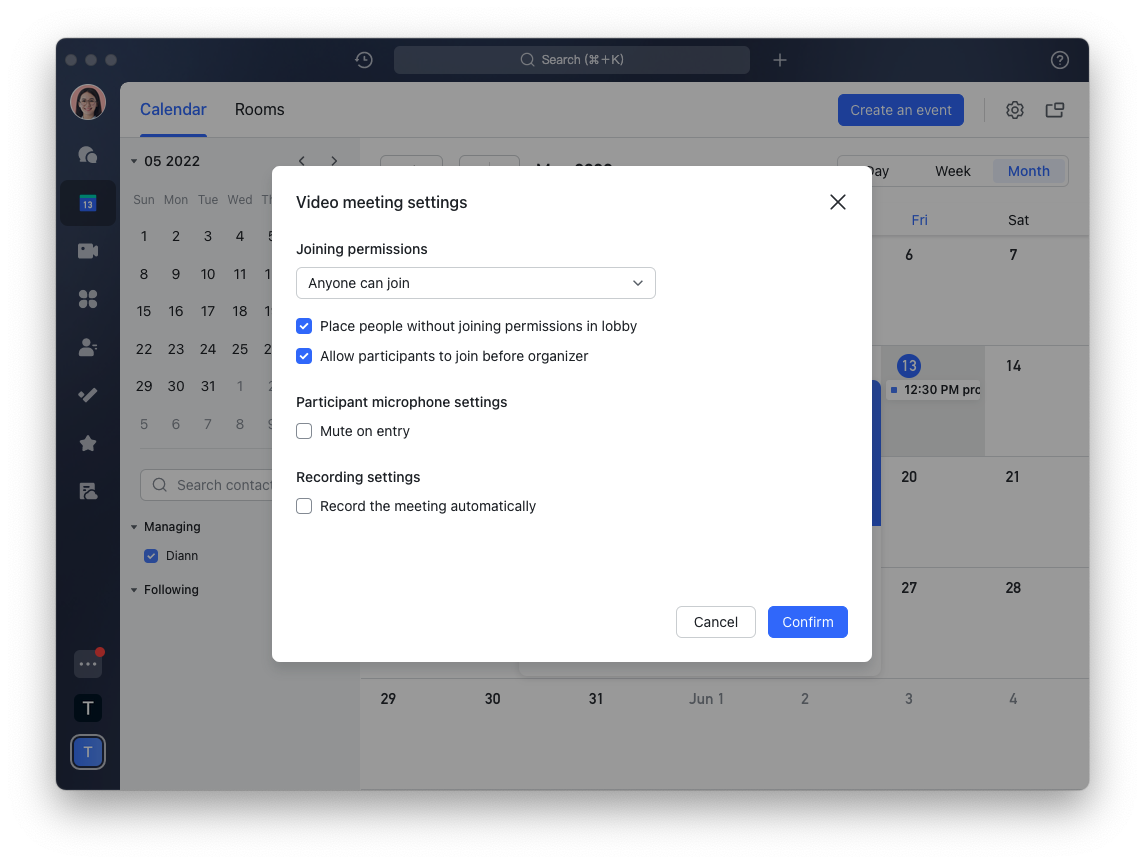This screenshot has width=1145, height=864.
Task: Collapse the Following calendars section
Action: (135, 590)
